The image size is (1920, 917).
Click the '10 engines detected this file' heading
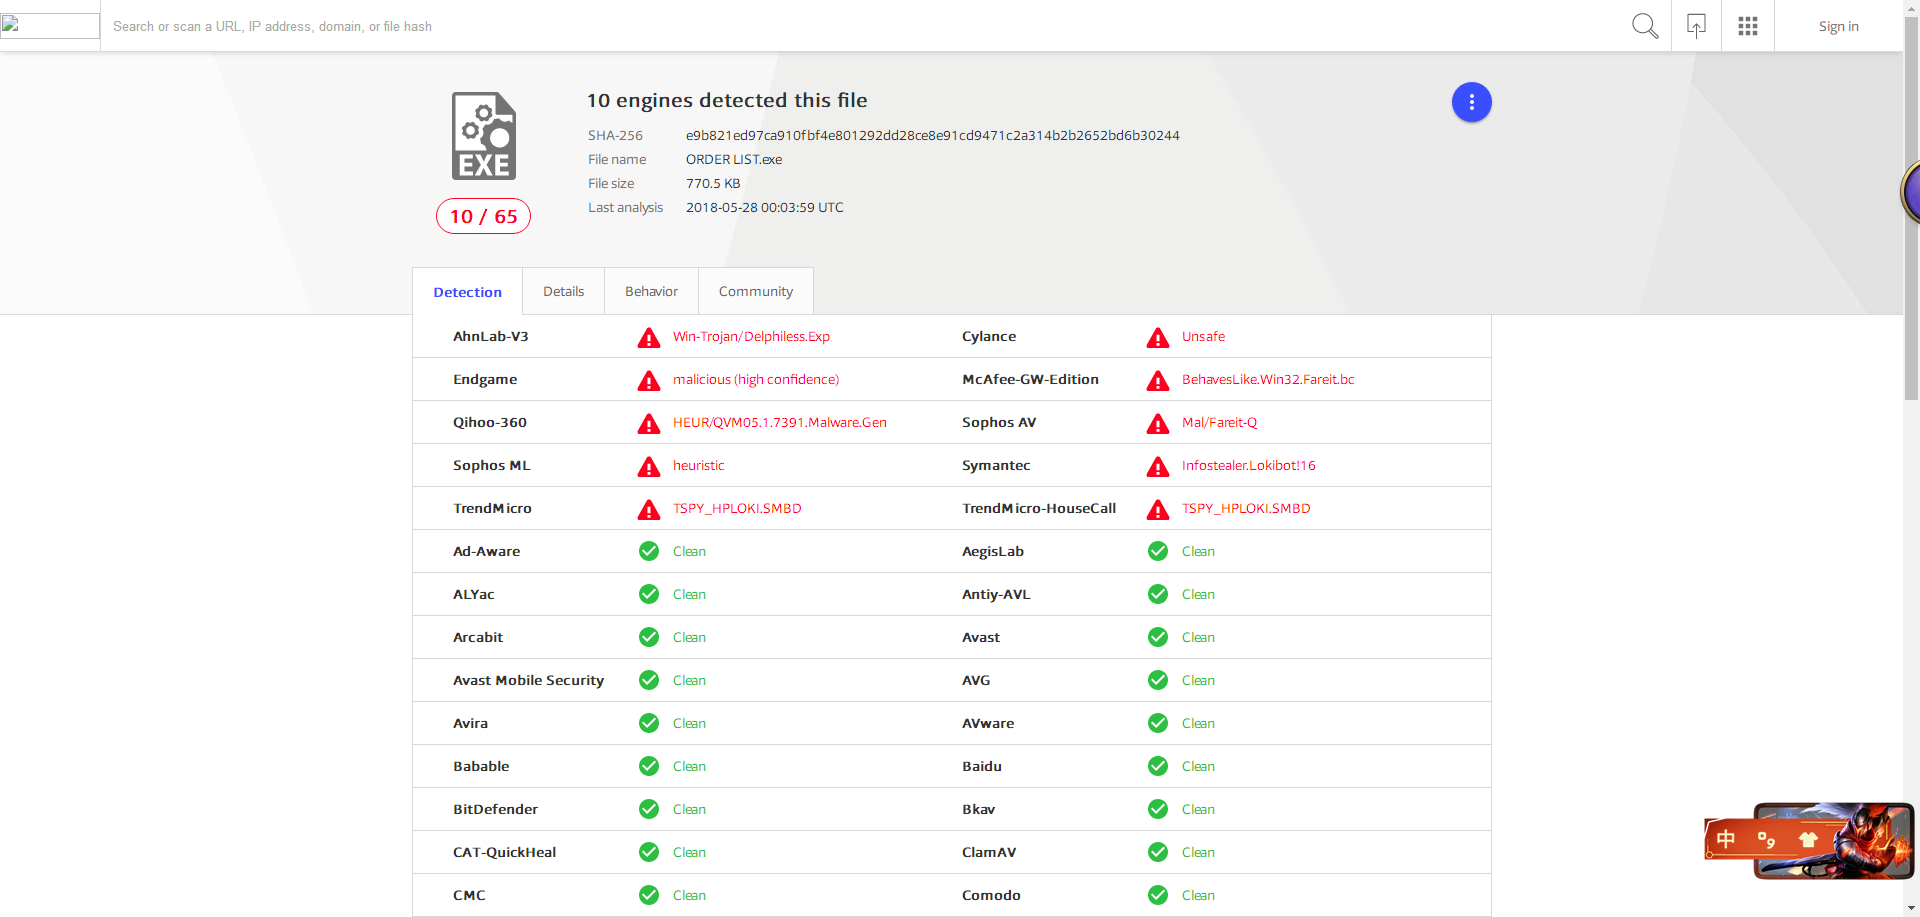point(727,100)
